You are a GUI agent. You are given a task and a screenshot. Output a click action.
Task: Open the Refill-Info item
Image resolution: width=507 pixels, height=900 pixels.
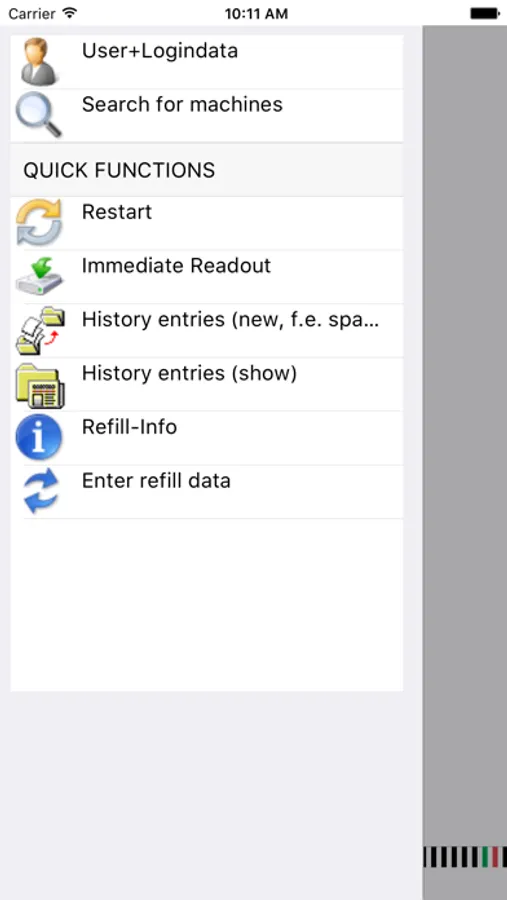click(207, 438)
